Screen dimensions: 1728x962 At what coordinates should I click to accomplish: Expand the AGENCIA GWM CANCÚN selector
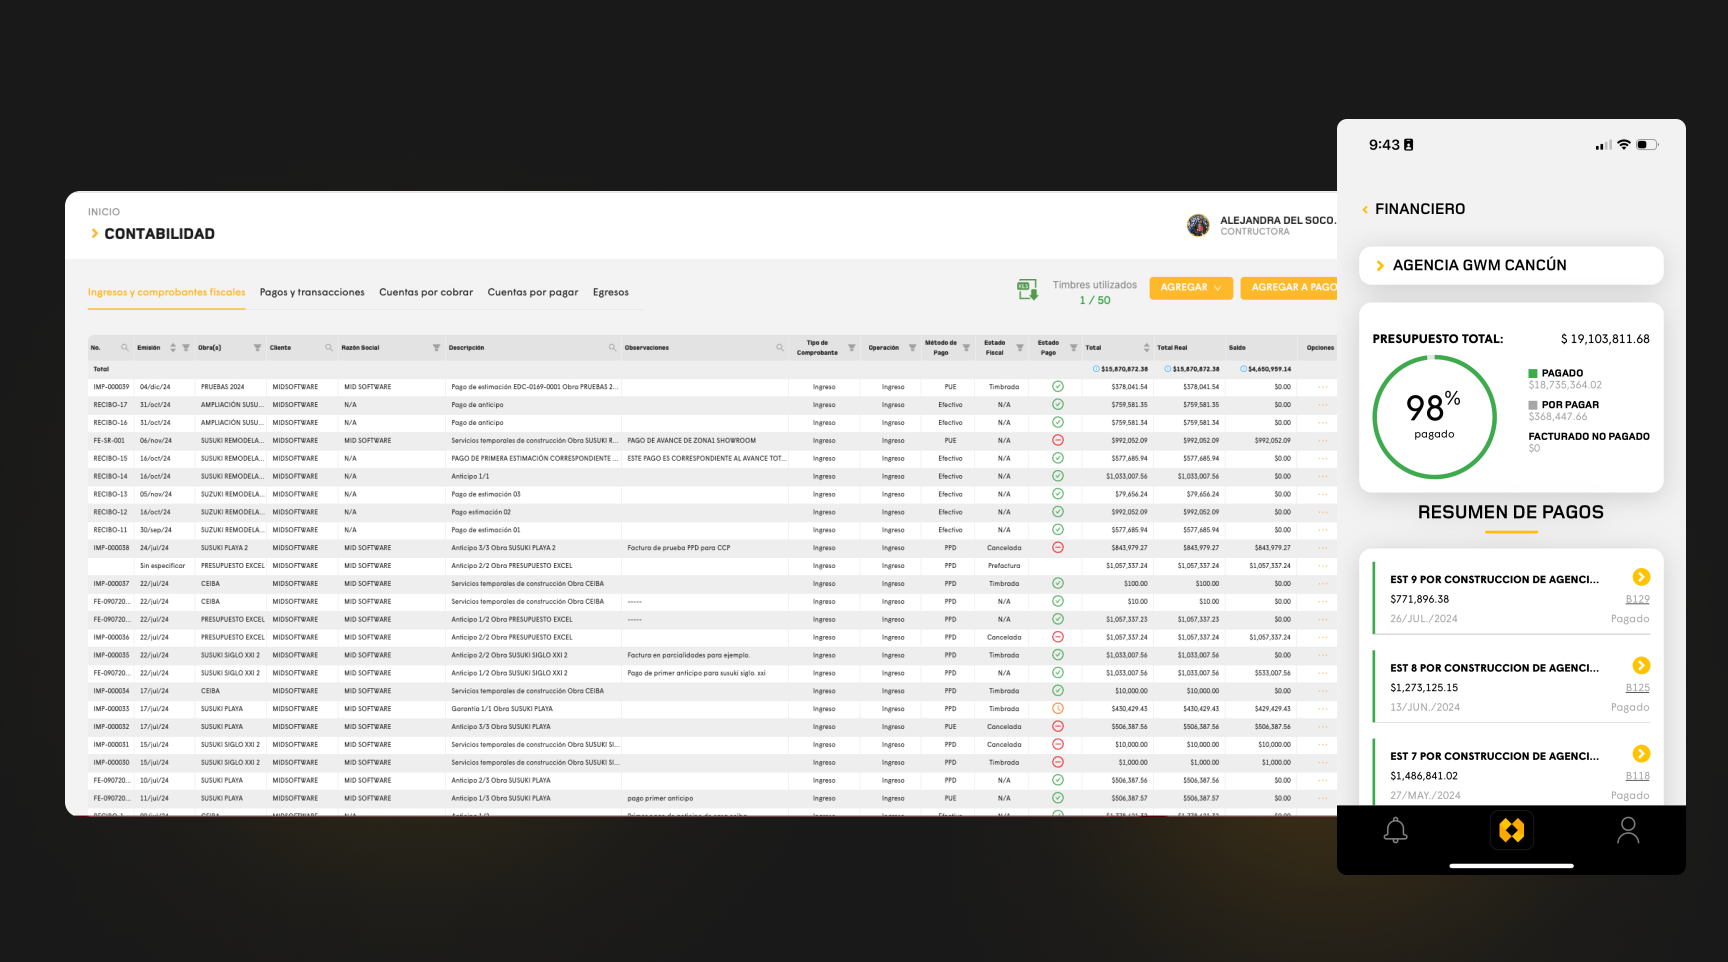1381,266
